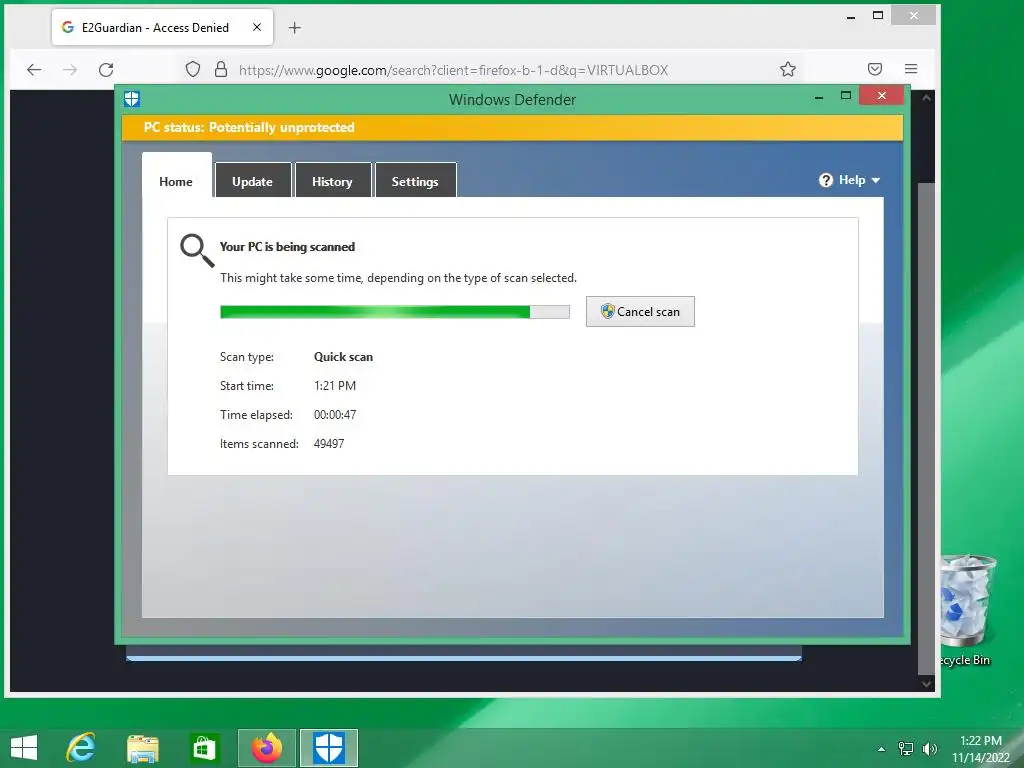Click the site padlock icon

point(221,69)
